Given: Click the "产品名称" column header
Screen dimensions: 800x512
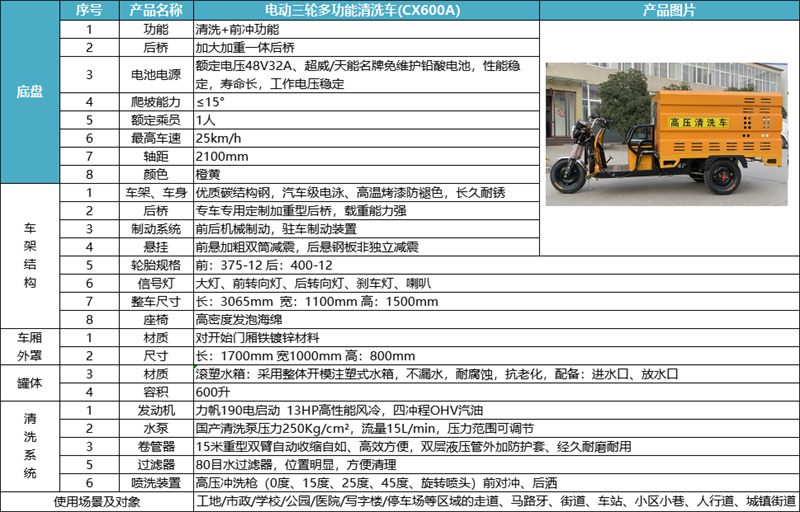Looking at the screenshot, I should pyautogui.click(x=156, y=10).
